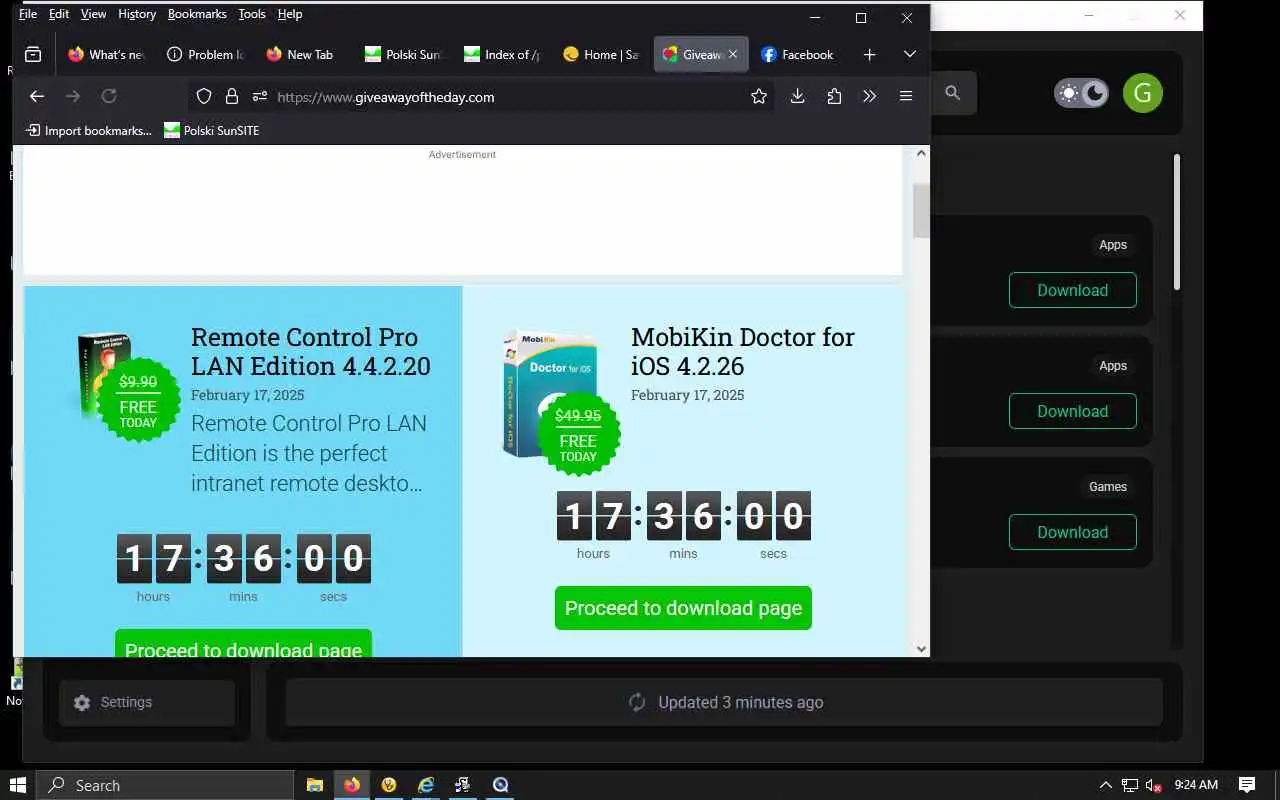Screen dimensions: 1280x800
Task: Switch to first Polski SunSITE tab
Action: pos(402,55)
